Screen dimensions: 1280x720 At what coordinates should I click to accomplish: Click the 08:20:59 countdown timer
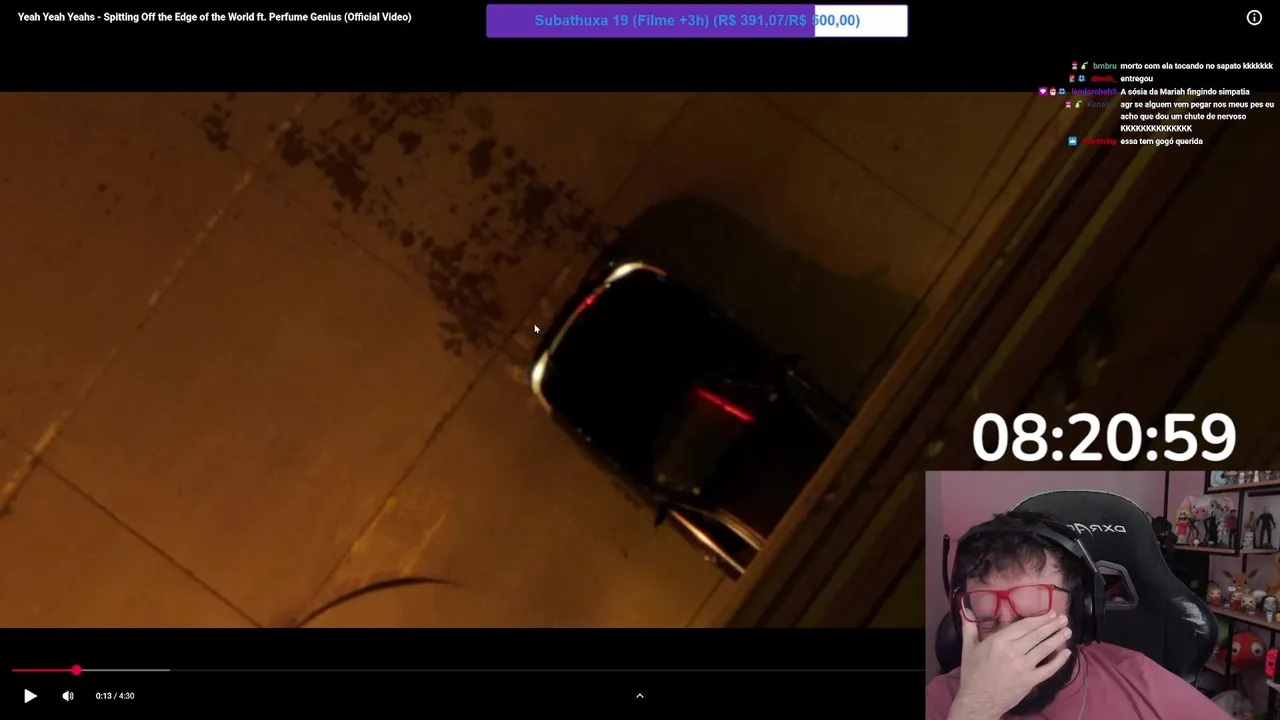[x=1104, y=437]
